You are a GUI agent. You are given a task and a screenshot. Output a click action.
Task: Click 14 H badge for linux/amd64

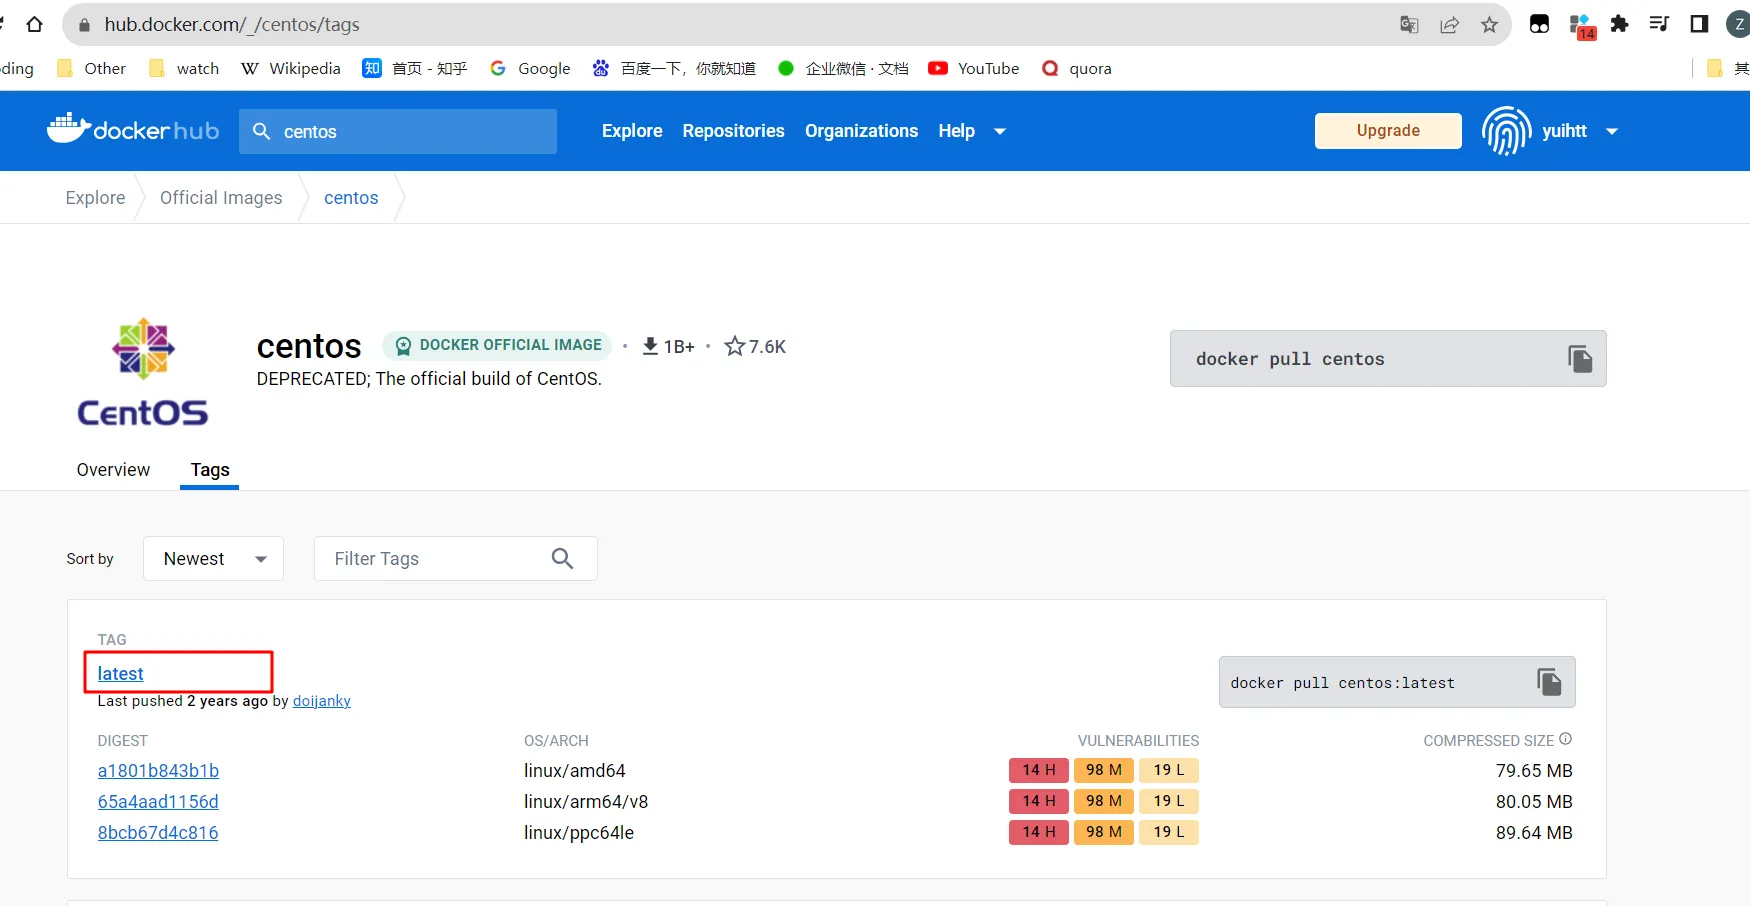1039,770
